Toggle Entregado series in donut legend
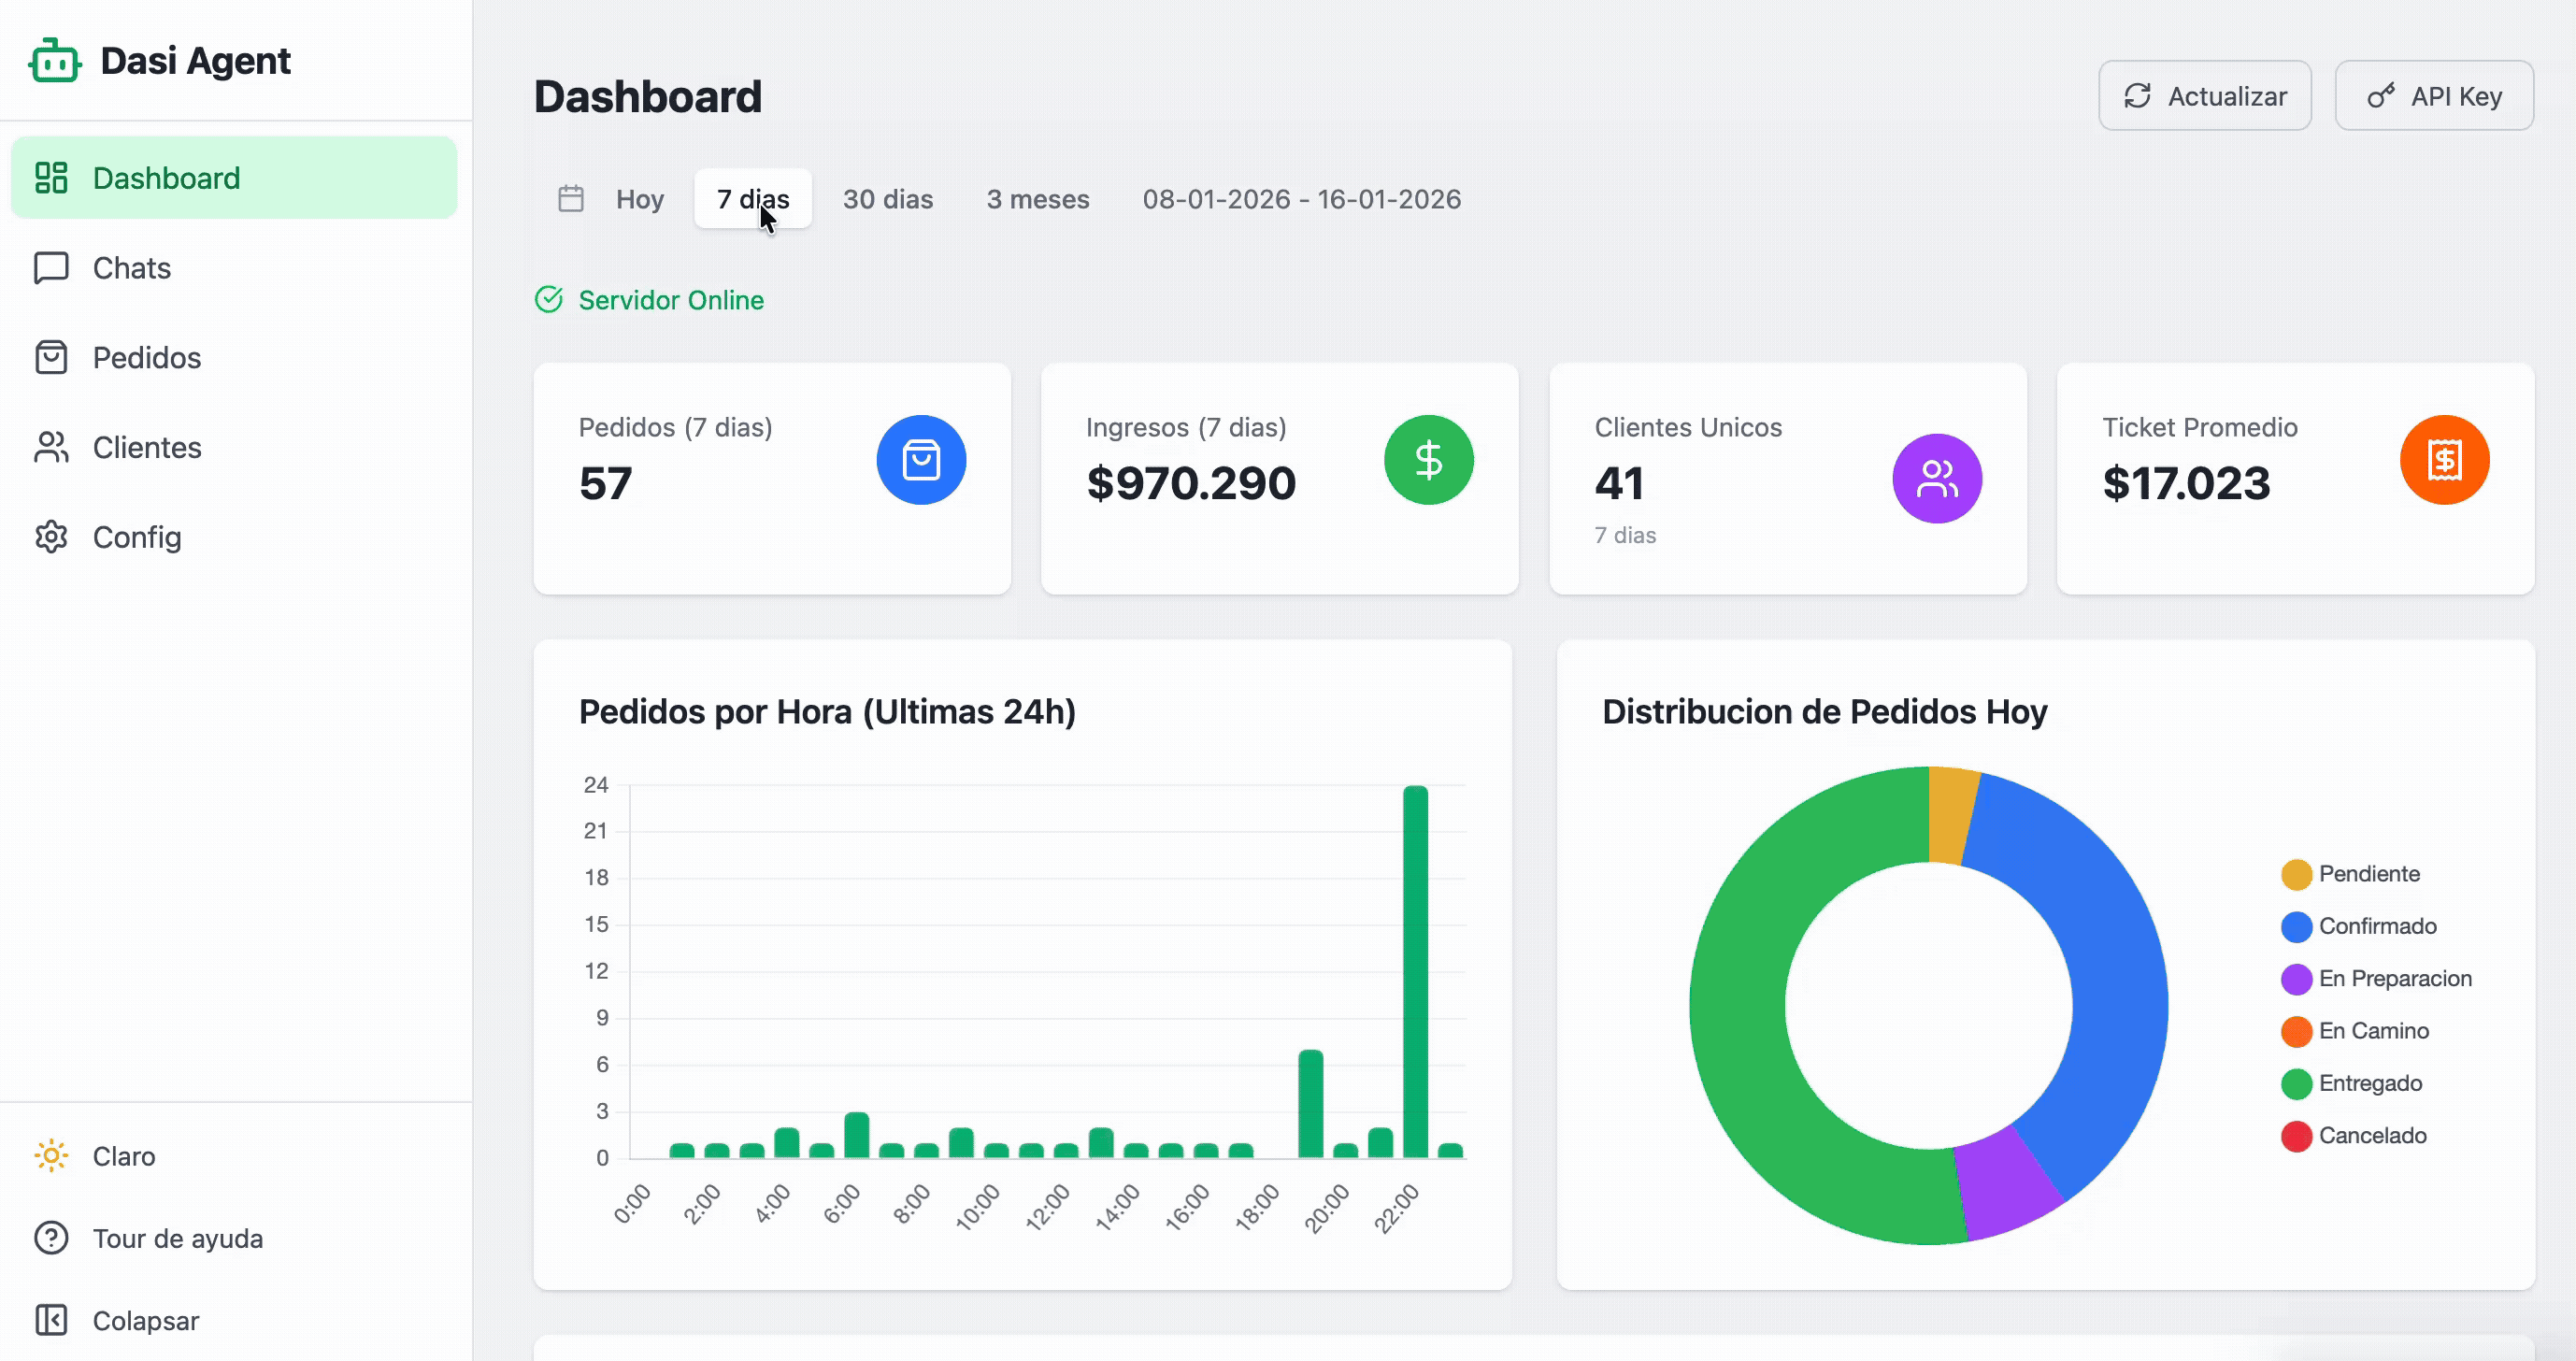Image resolution: width=2576 pixels, height=1361 pixels. 2369,1083
